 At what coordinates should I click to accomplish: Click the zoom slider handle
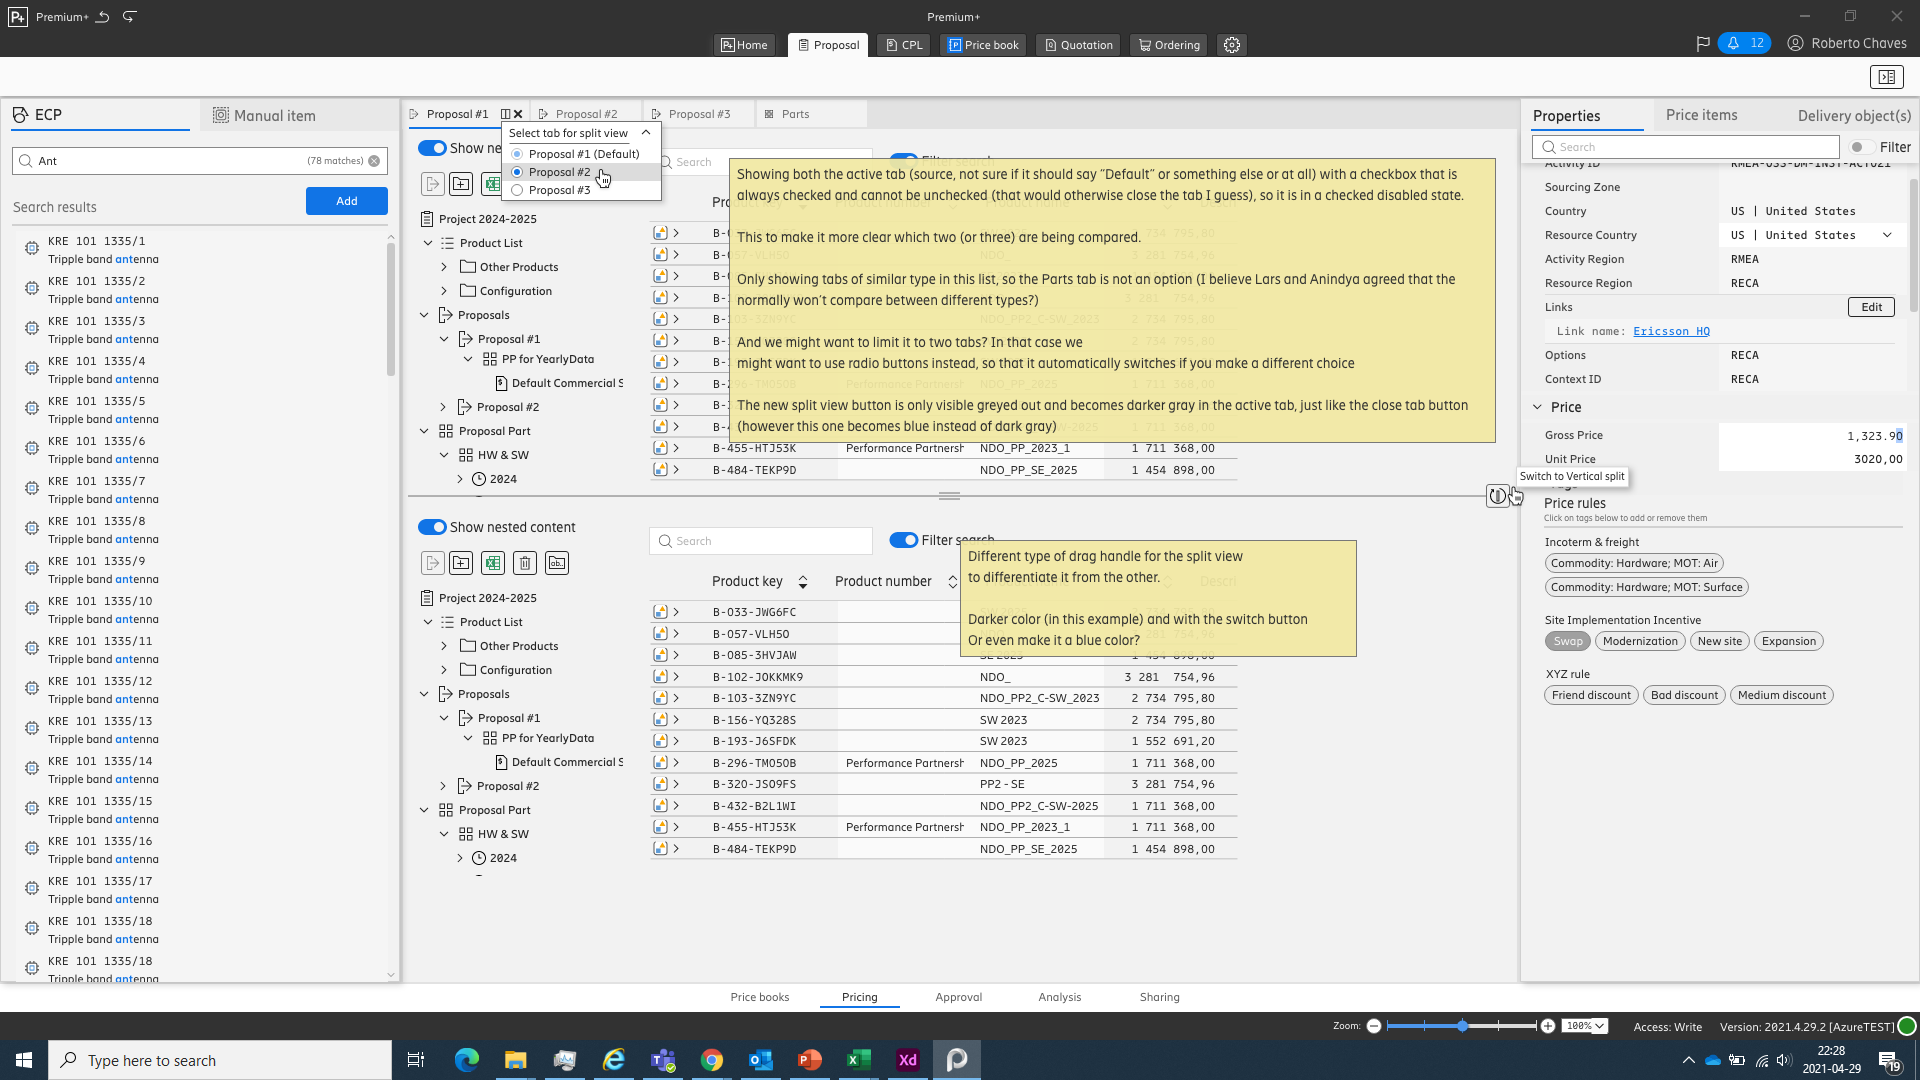[x=1462, y=1026]
